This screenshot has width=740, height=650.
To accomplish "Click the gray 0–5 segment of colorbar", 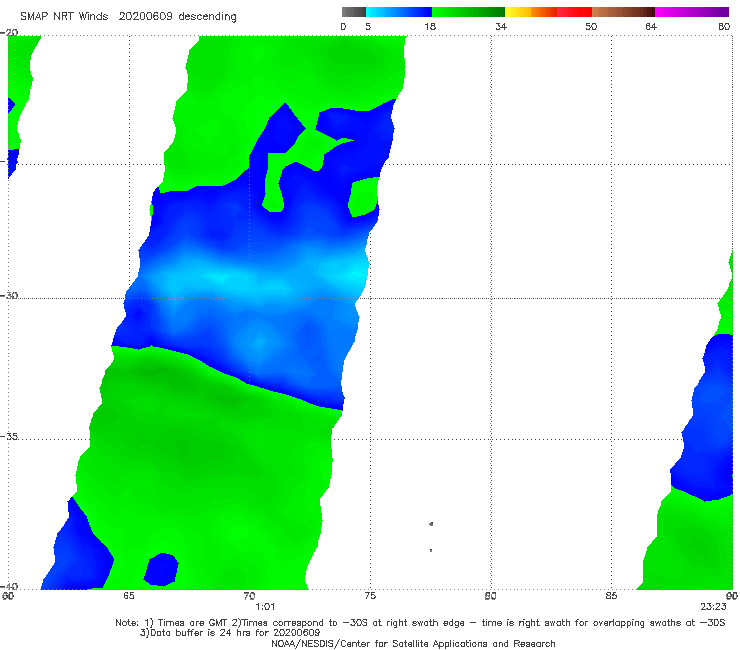I will click(x=353, y=12).
